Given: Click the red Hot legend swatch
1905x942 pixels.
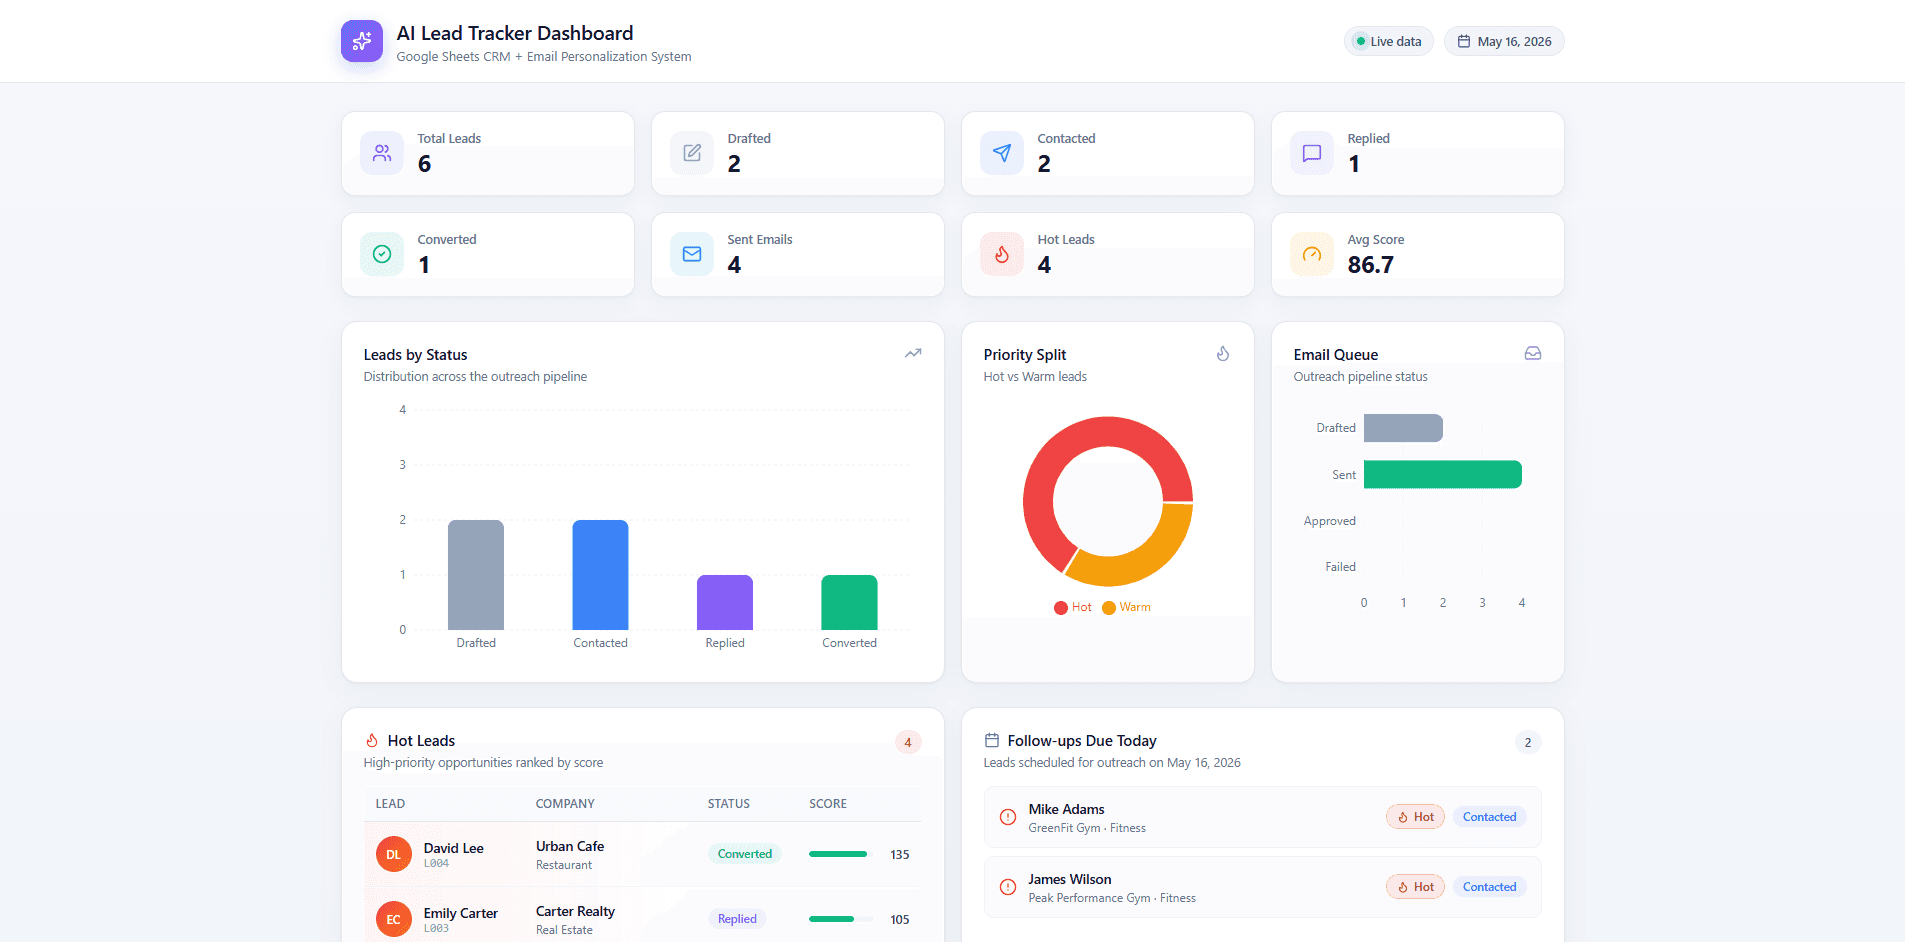Looking at the screenshot, I should [x=1061, y=608].
